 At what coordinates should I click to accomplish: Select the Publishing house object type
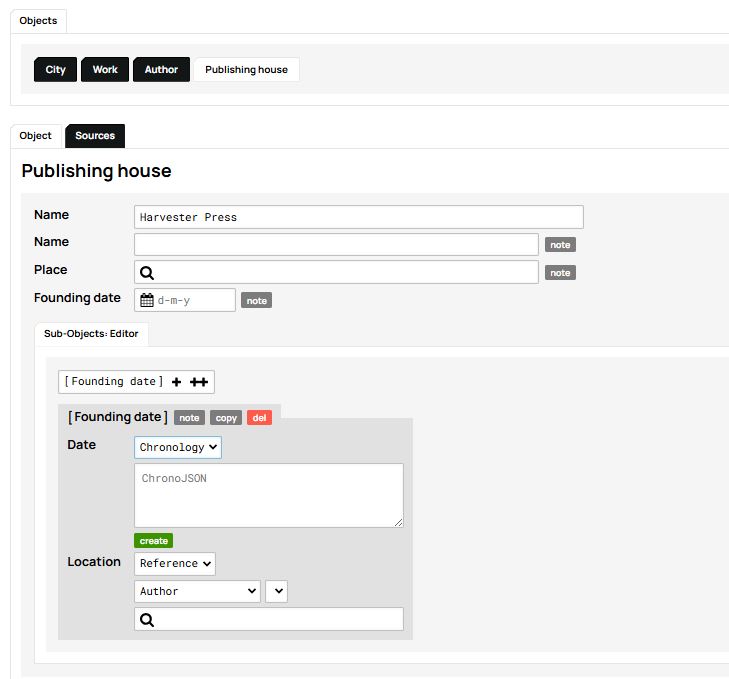pyautogui.click(x=246, y=70)
